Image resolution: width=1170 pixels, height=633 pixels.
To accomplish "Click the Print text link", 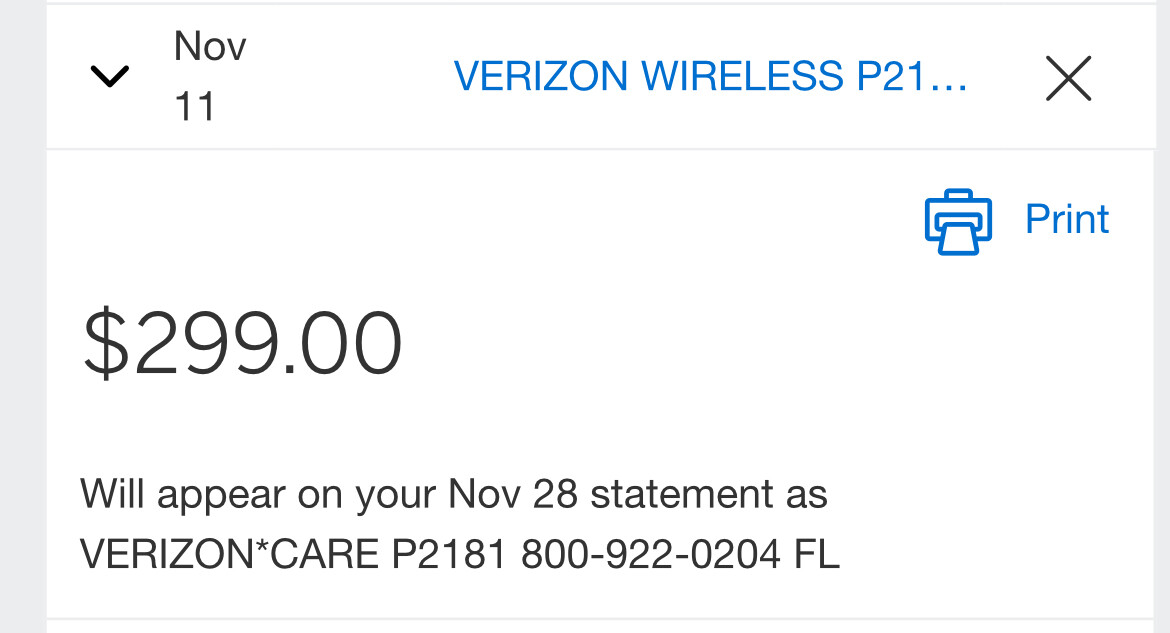I will 1067,220.
